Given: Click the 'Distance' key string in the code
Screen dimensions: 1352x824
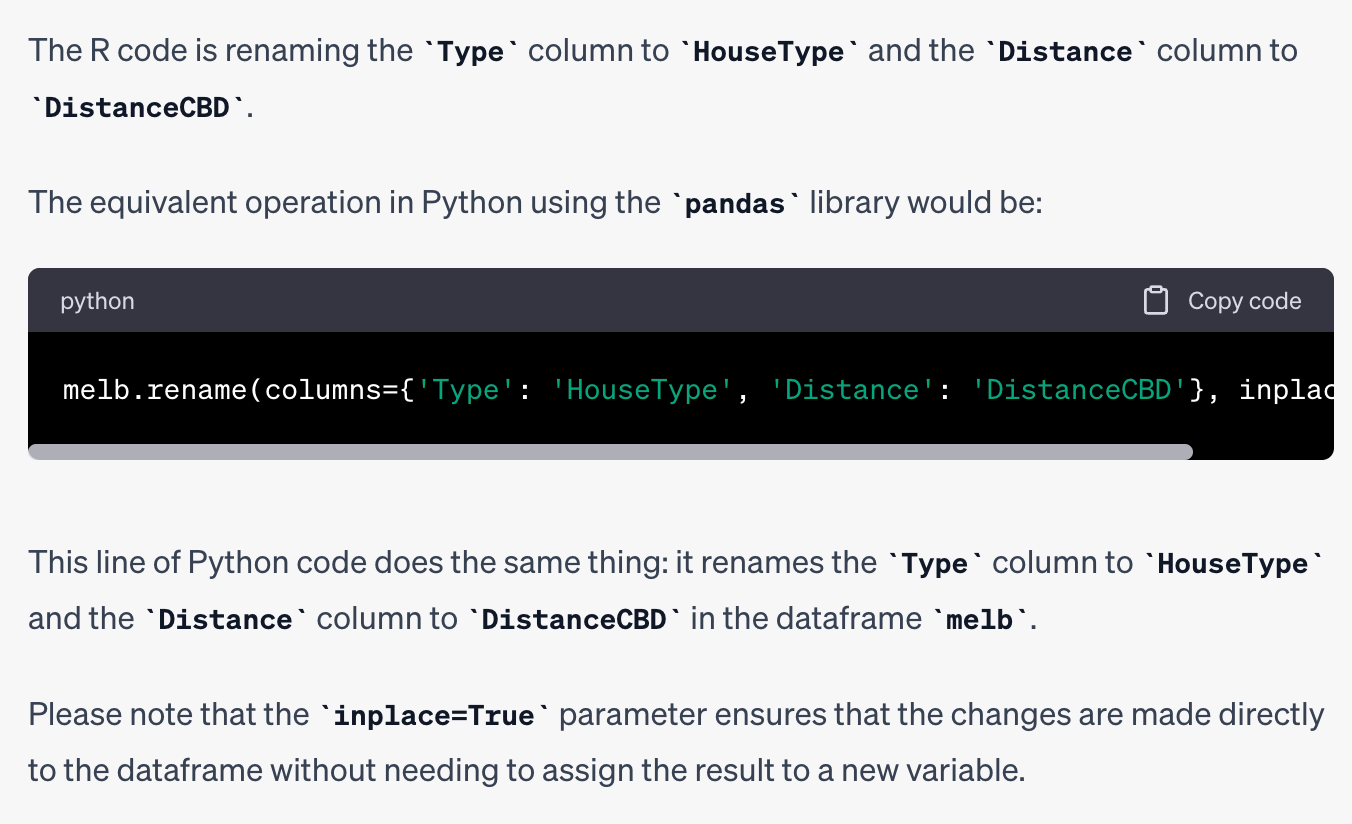Looking at the screenshot, I should (844, 389).
